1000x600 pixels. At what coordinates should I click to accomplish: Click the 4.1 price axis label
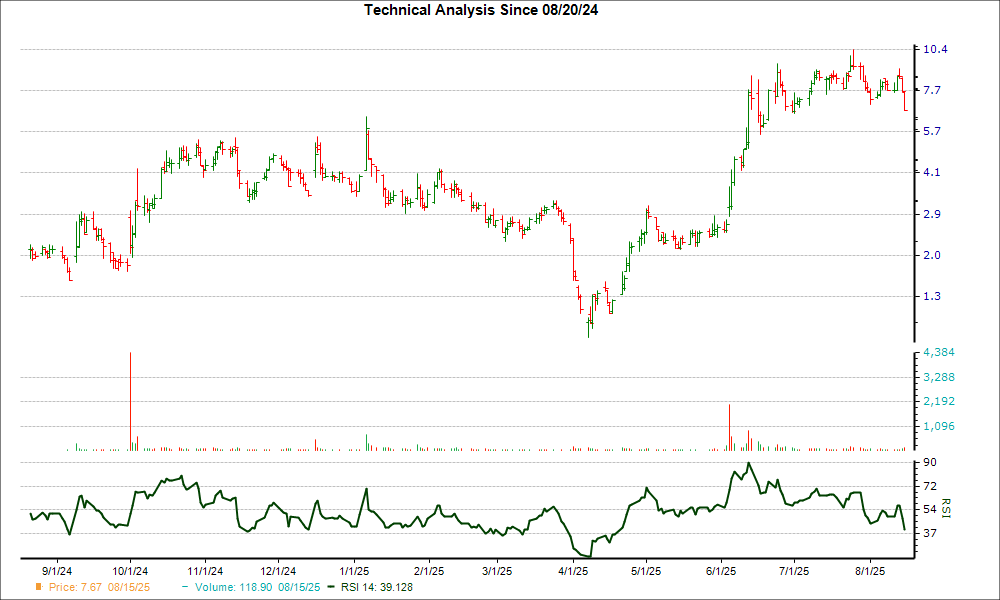[x=932, y=172]
